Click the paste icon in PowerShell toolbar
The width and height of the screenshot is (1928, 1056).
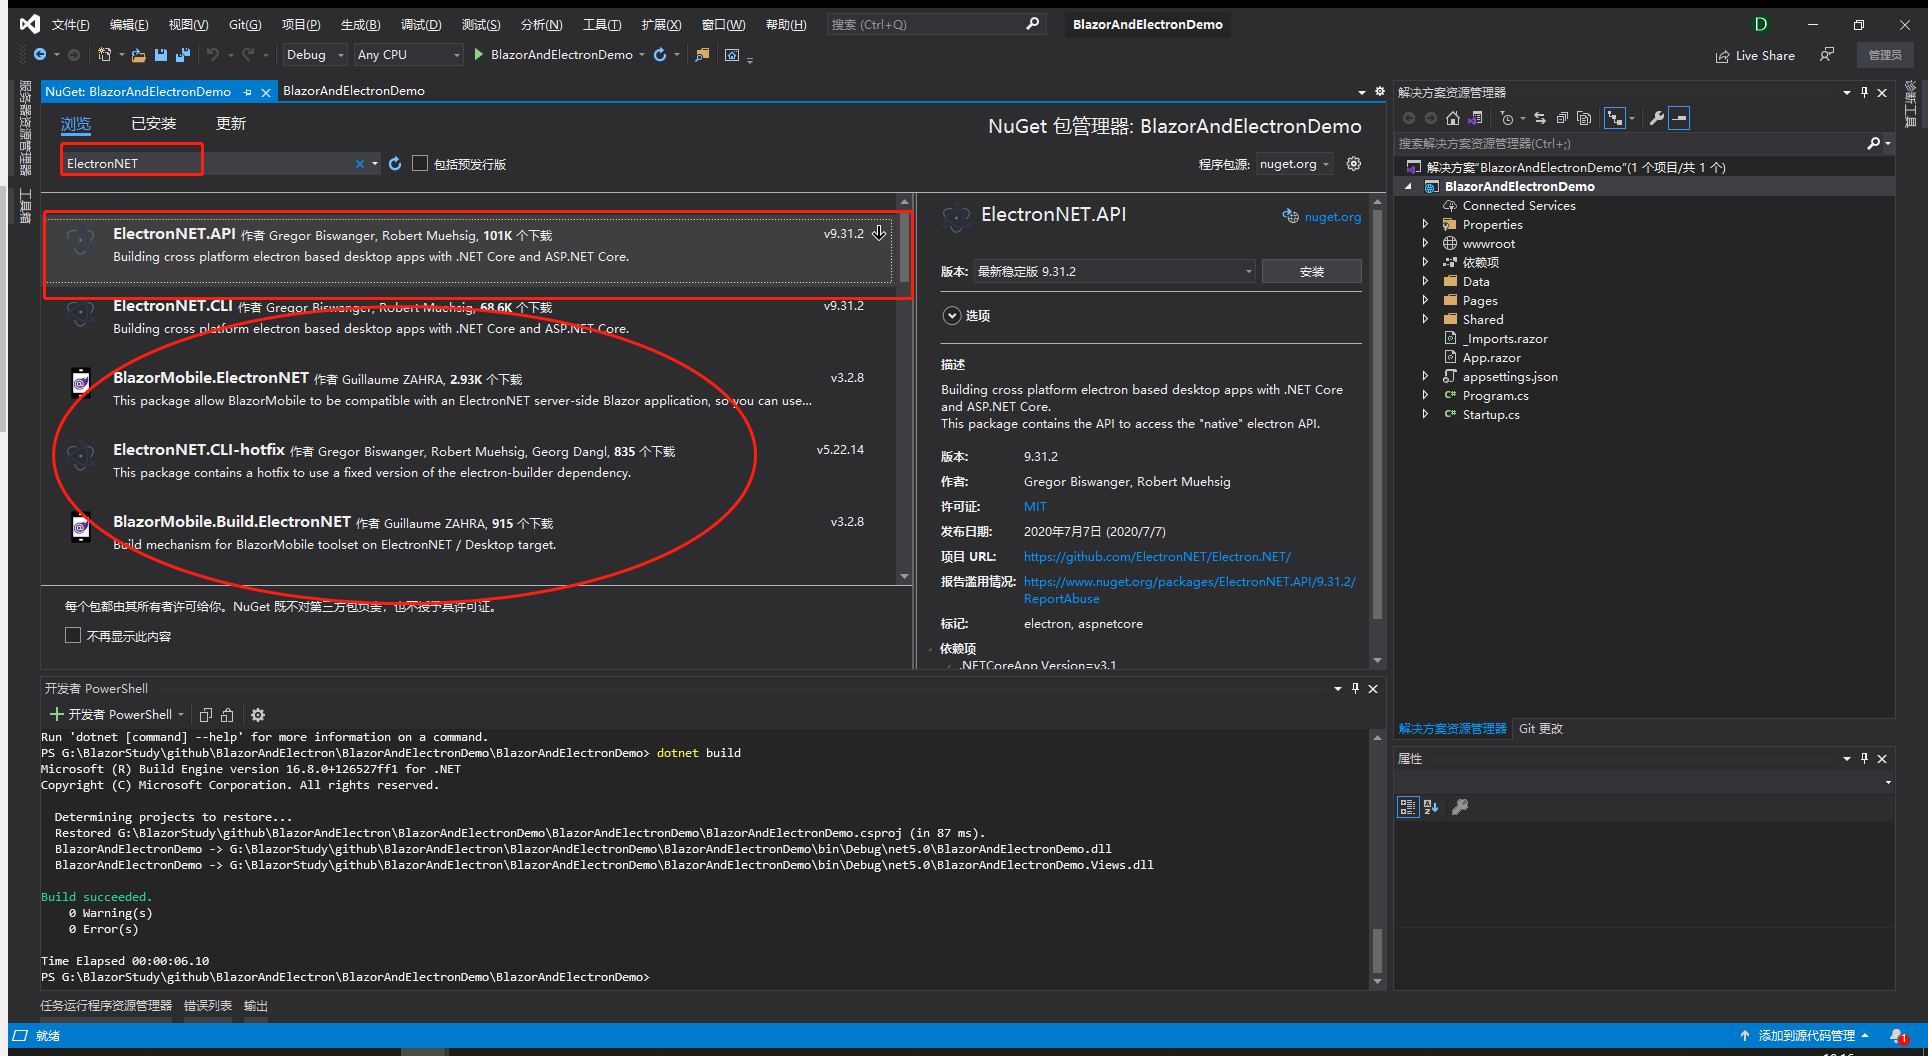point(228,715)
